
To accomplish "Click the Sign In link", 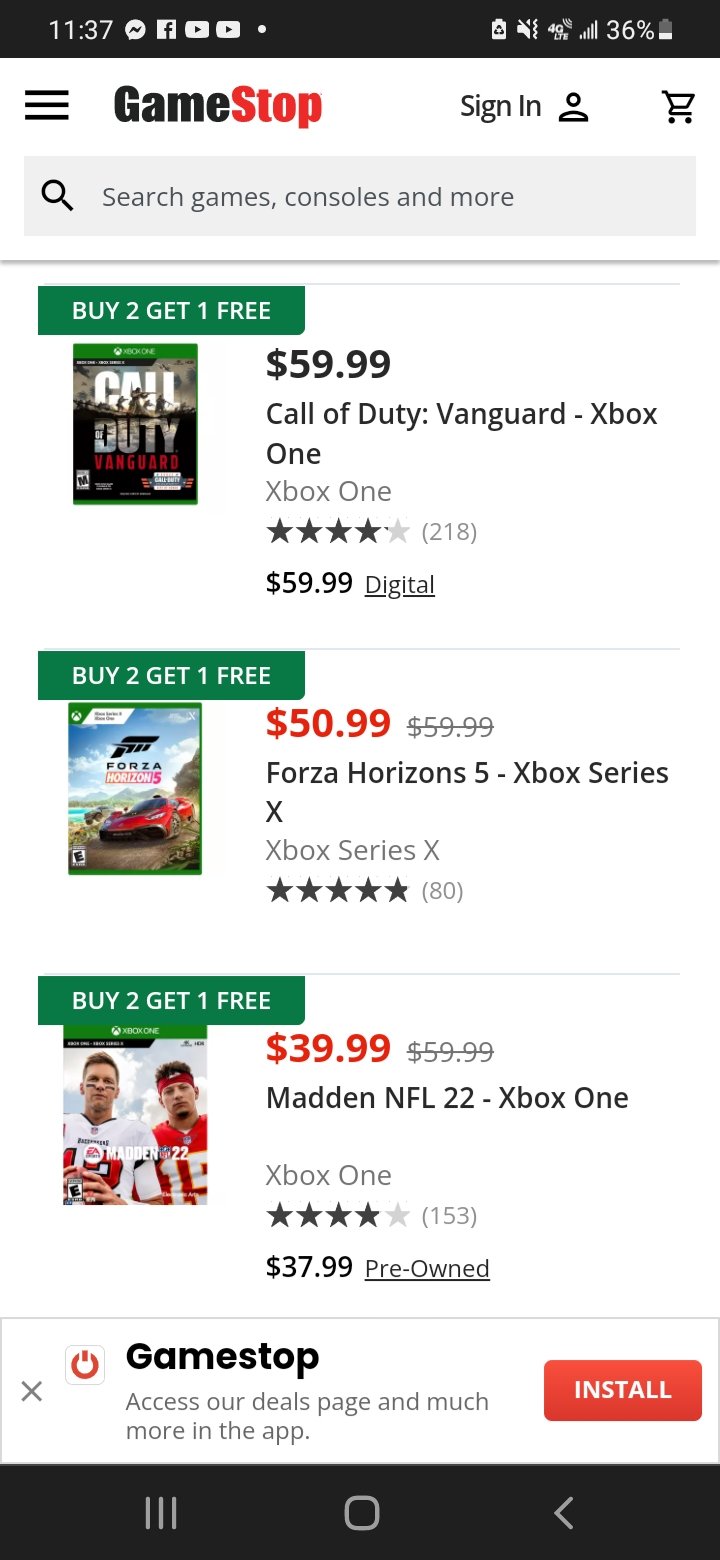I will [x=500, y=107].
